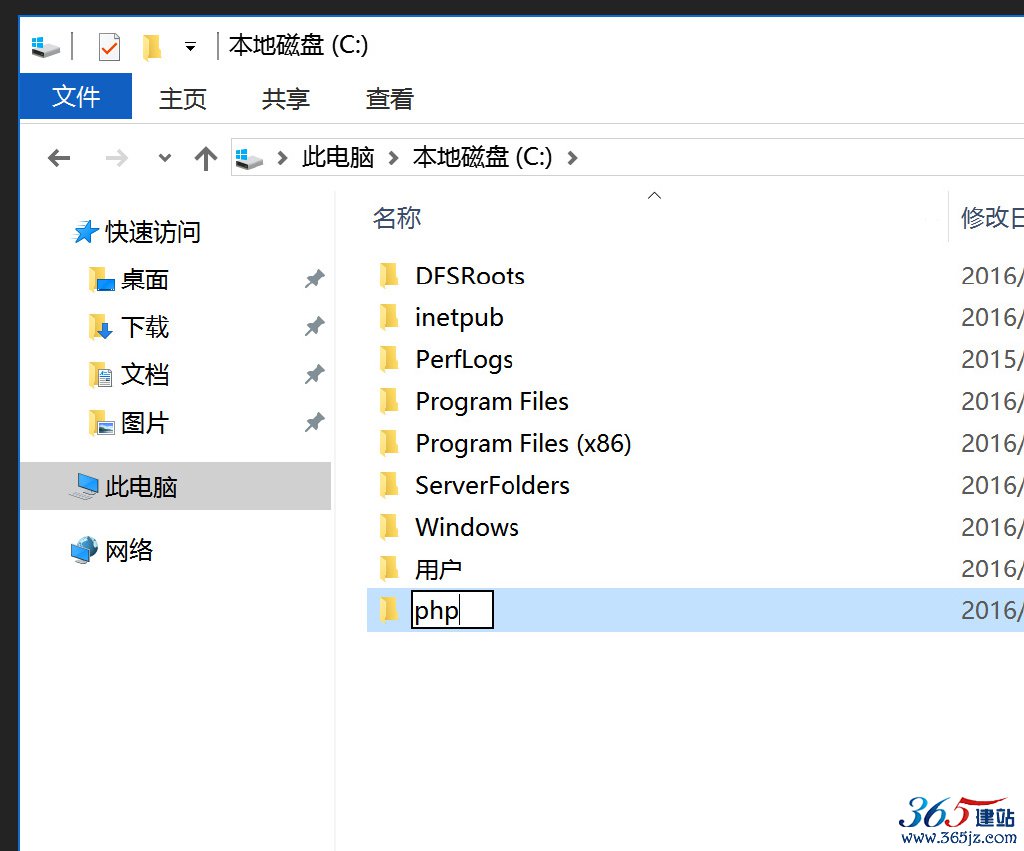Select the DFSRoots folder
The width and height of the screenshot is (1024, 851).
click(x=470, y=276)
